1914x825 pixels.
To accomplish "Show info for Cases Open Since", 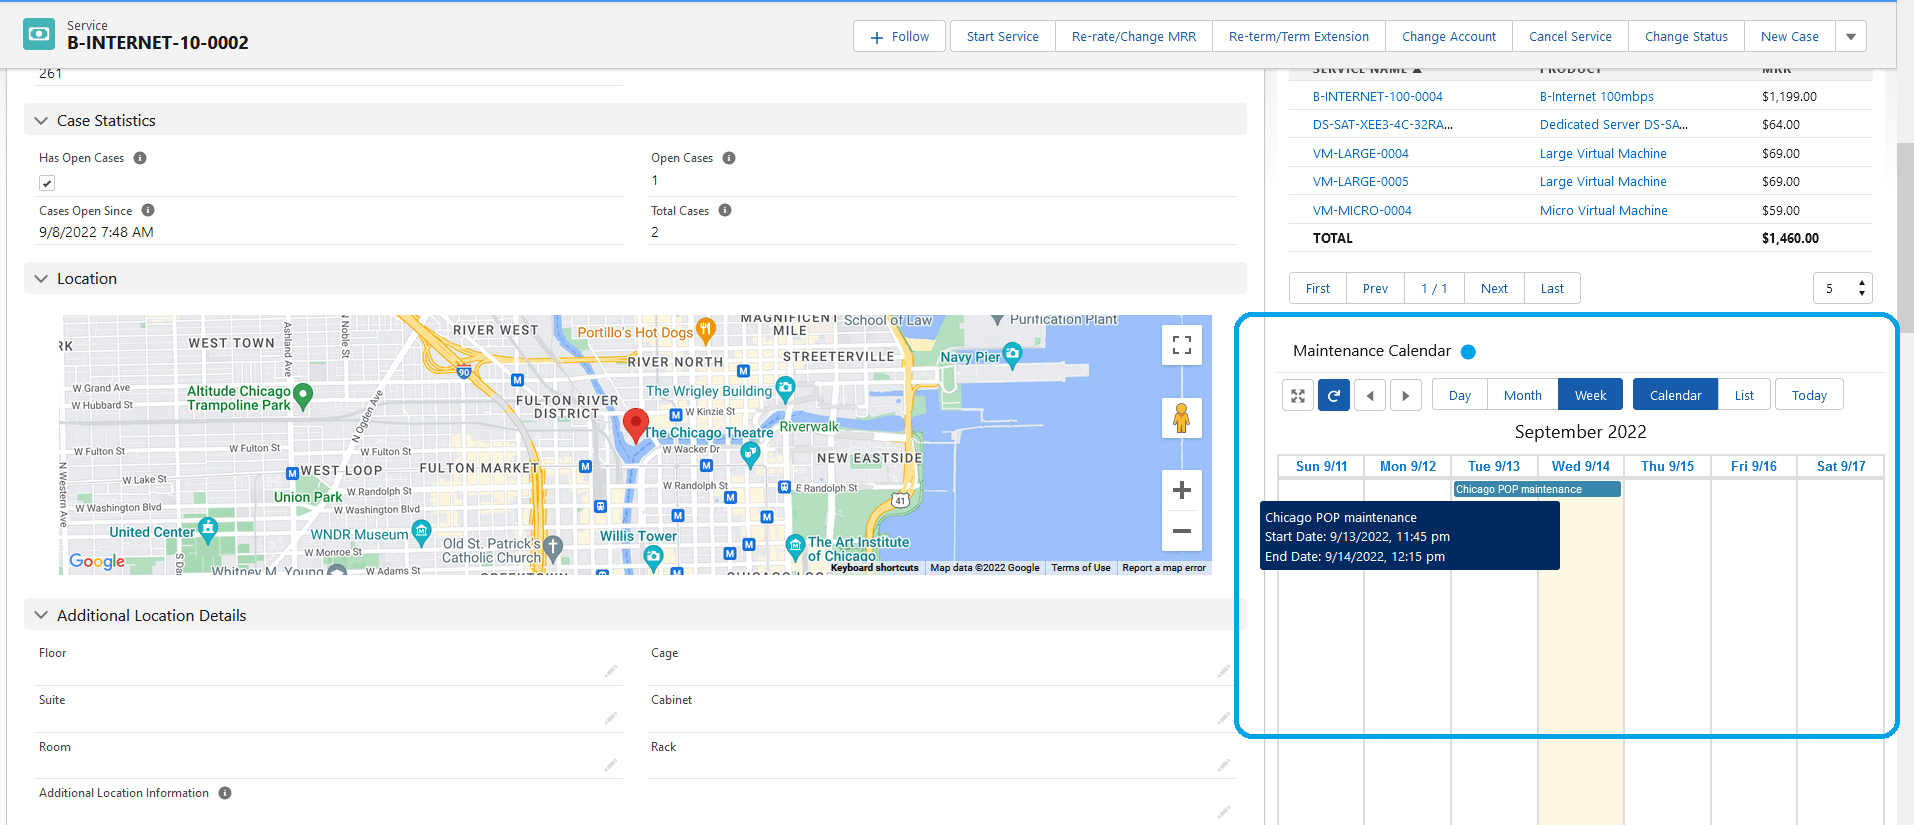I will tap(148, 210).
